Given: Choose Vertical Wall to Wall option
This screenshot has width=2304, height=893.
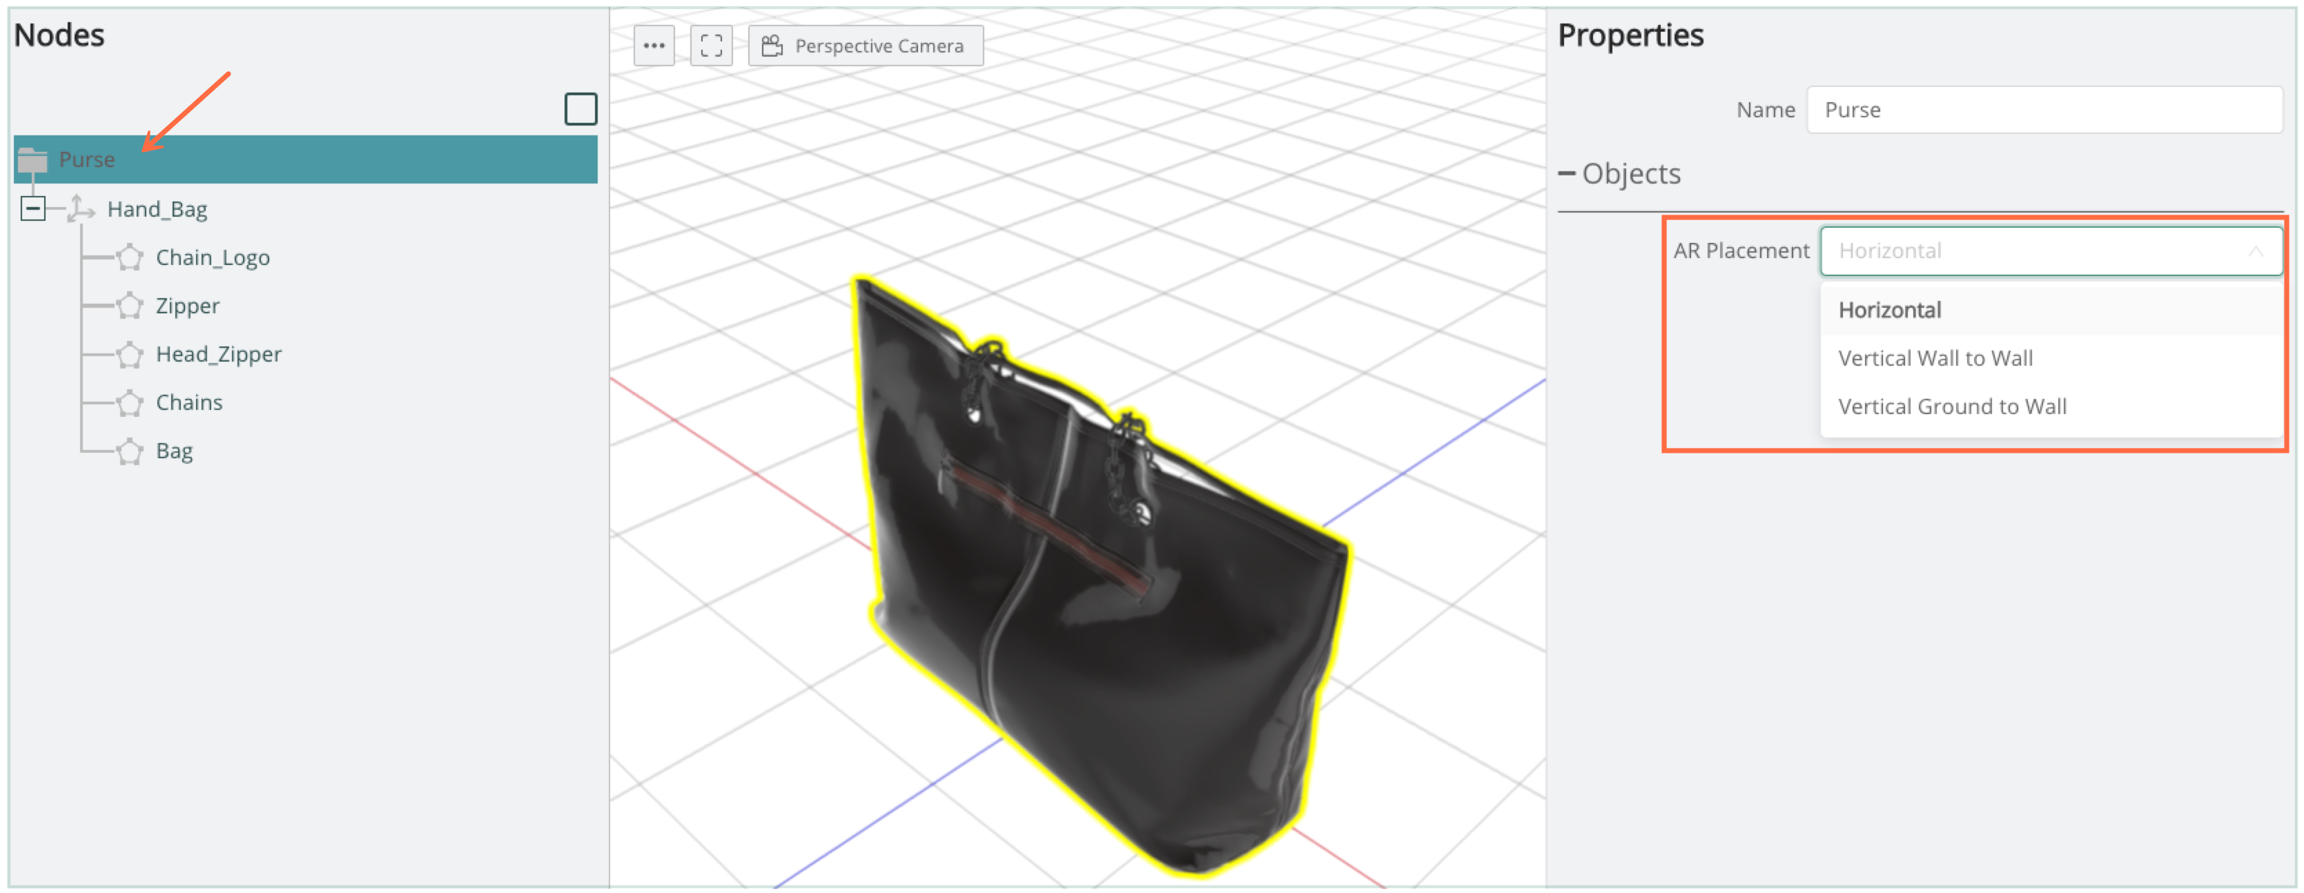Looking at the screenshot, I should click(1935, 358).
